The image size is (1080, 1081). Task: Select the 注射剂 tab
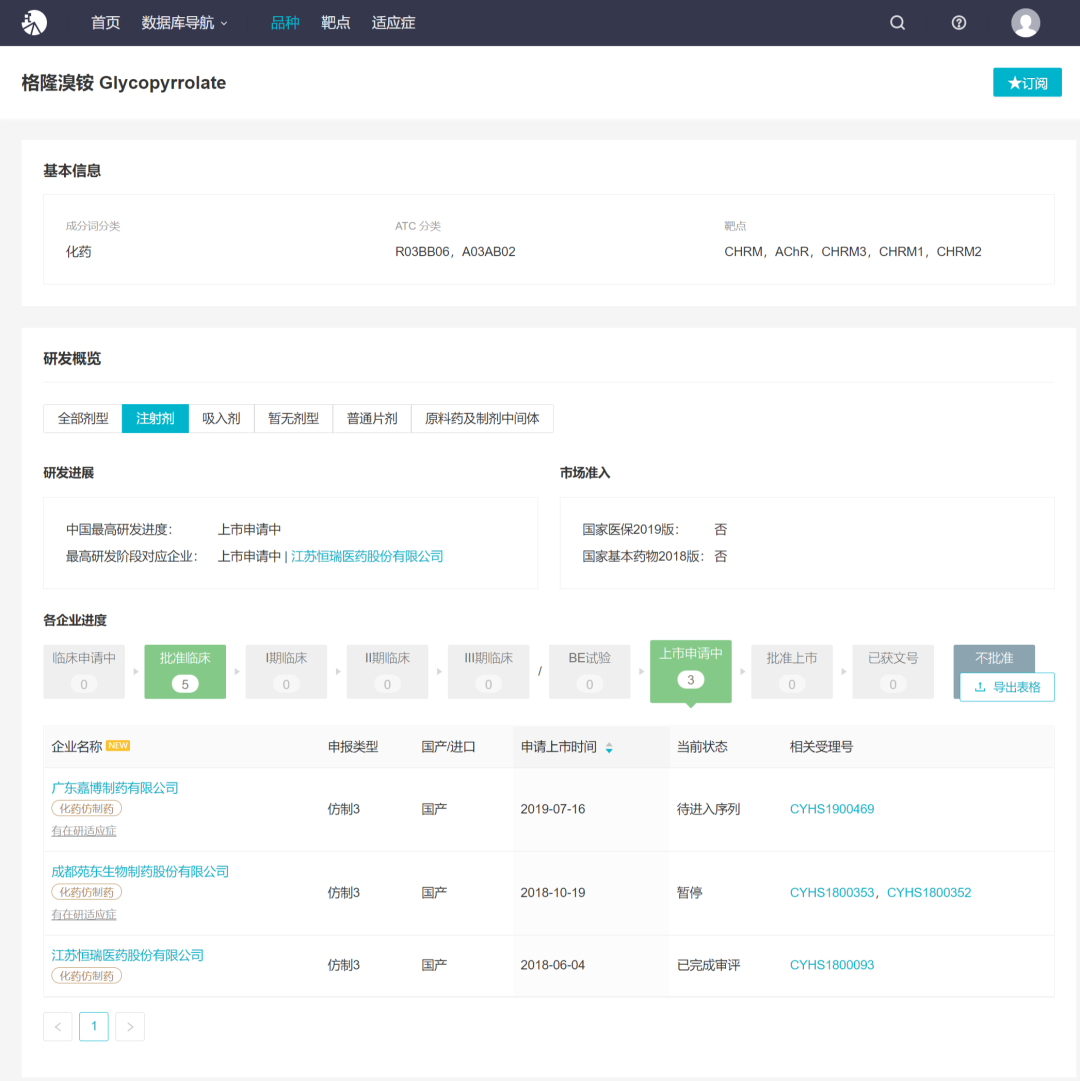155,418
